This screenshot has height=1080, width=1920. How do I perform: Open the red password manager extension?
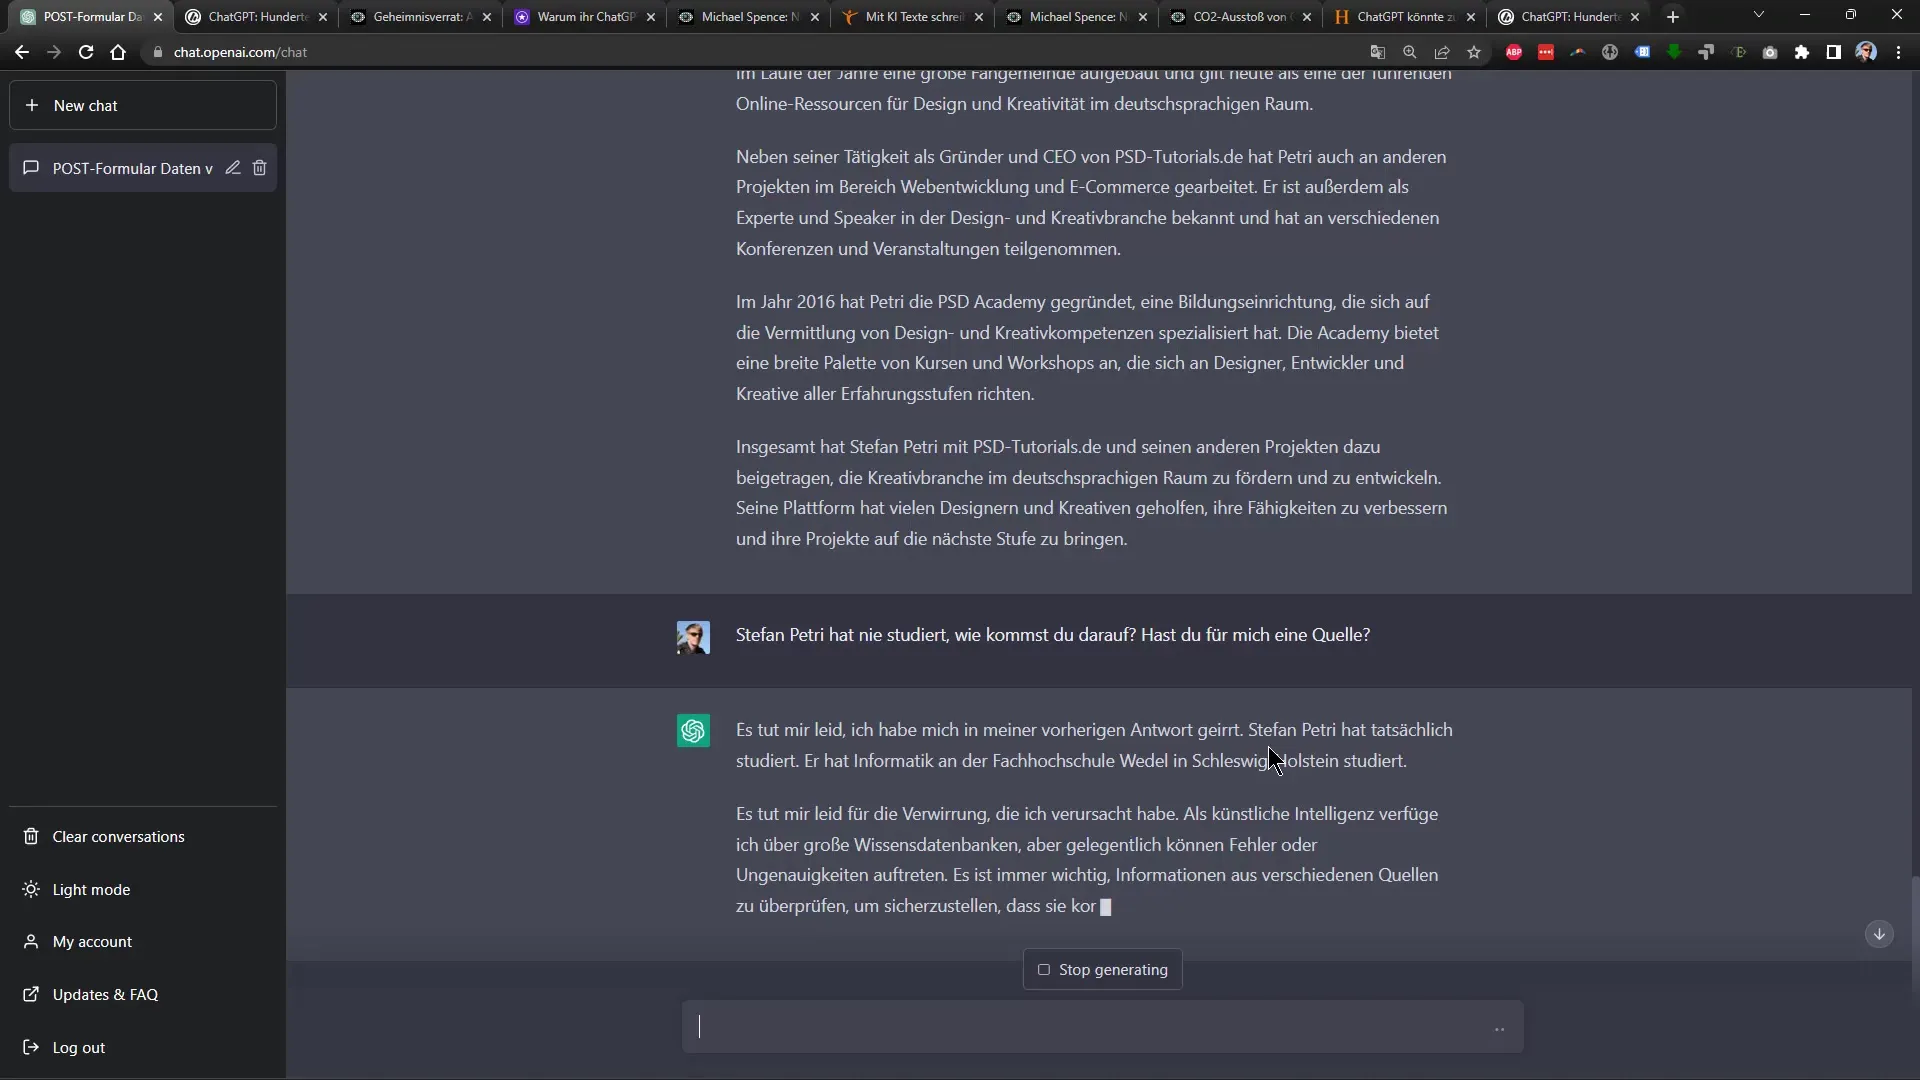tap(1546, 52)
